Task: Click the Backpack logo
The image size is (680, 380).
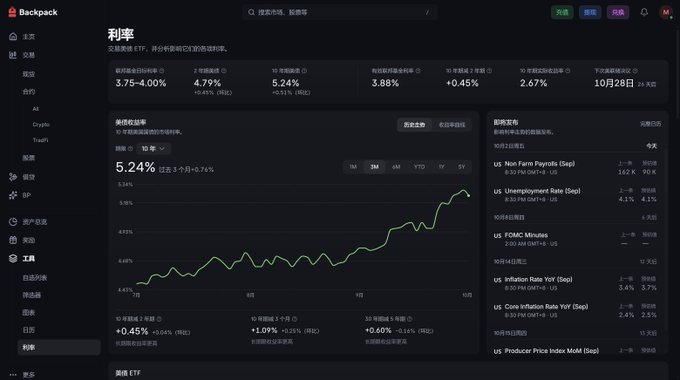Action: pos(33,12)
